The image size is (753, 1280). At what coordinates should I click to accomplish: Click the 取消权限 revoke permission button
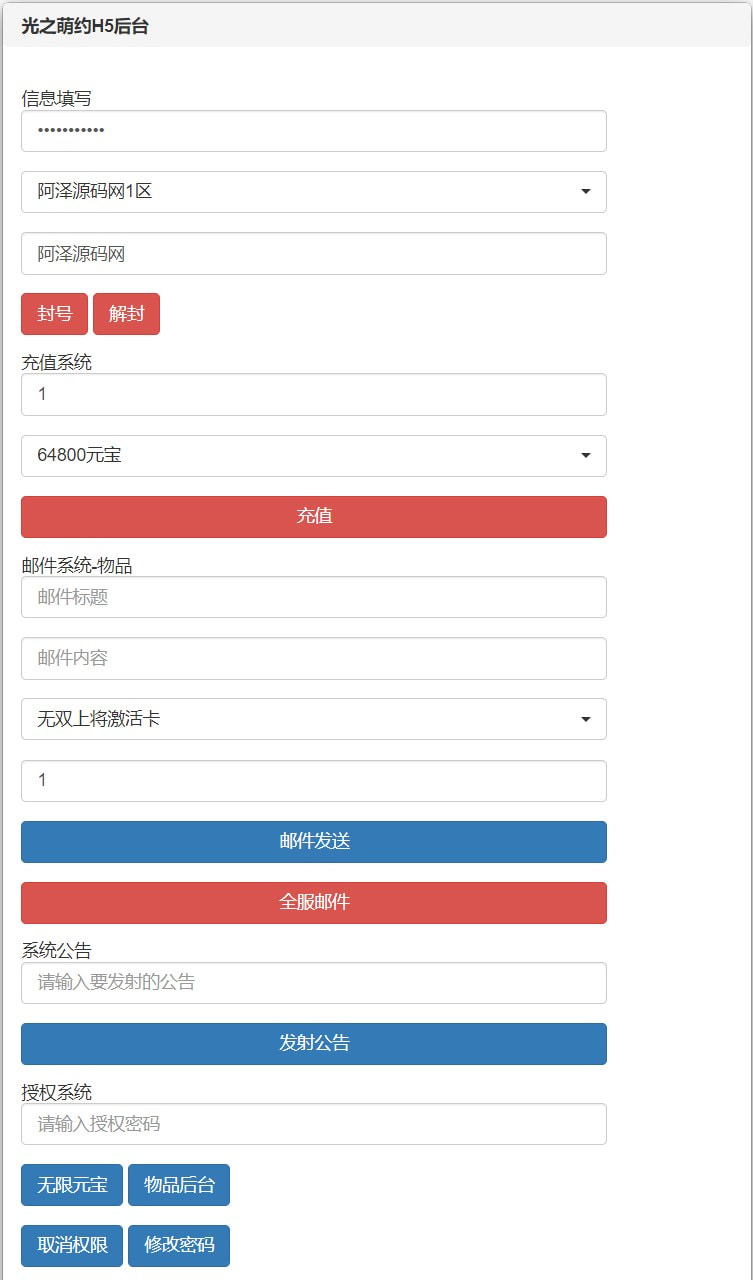pos(71,1245)
